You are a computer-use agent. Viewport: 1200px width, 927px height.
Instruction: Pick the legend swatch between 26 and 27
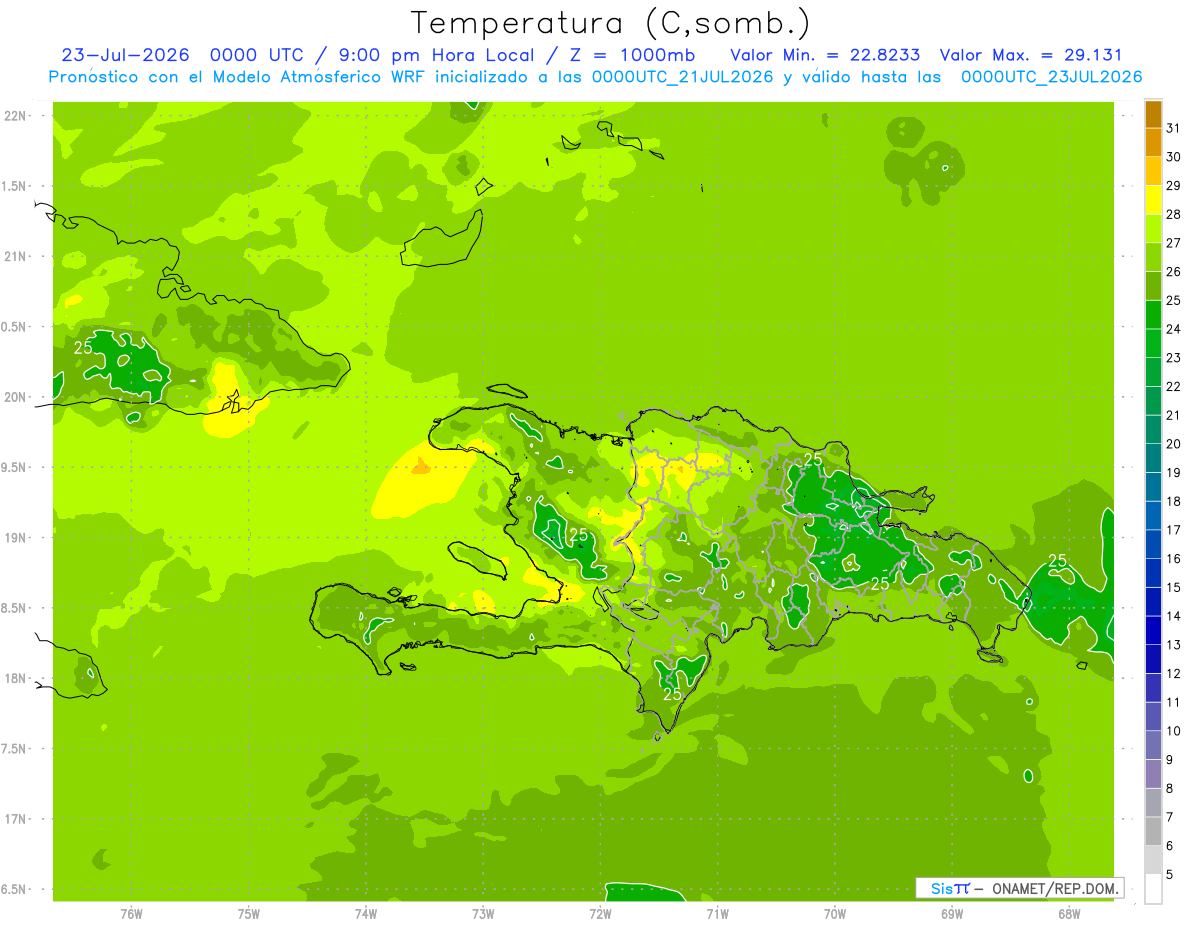coord(1153,257)
